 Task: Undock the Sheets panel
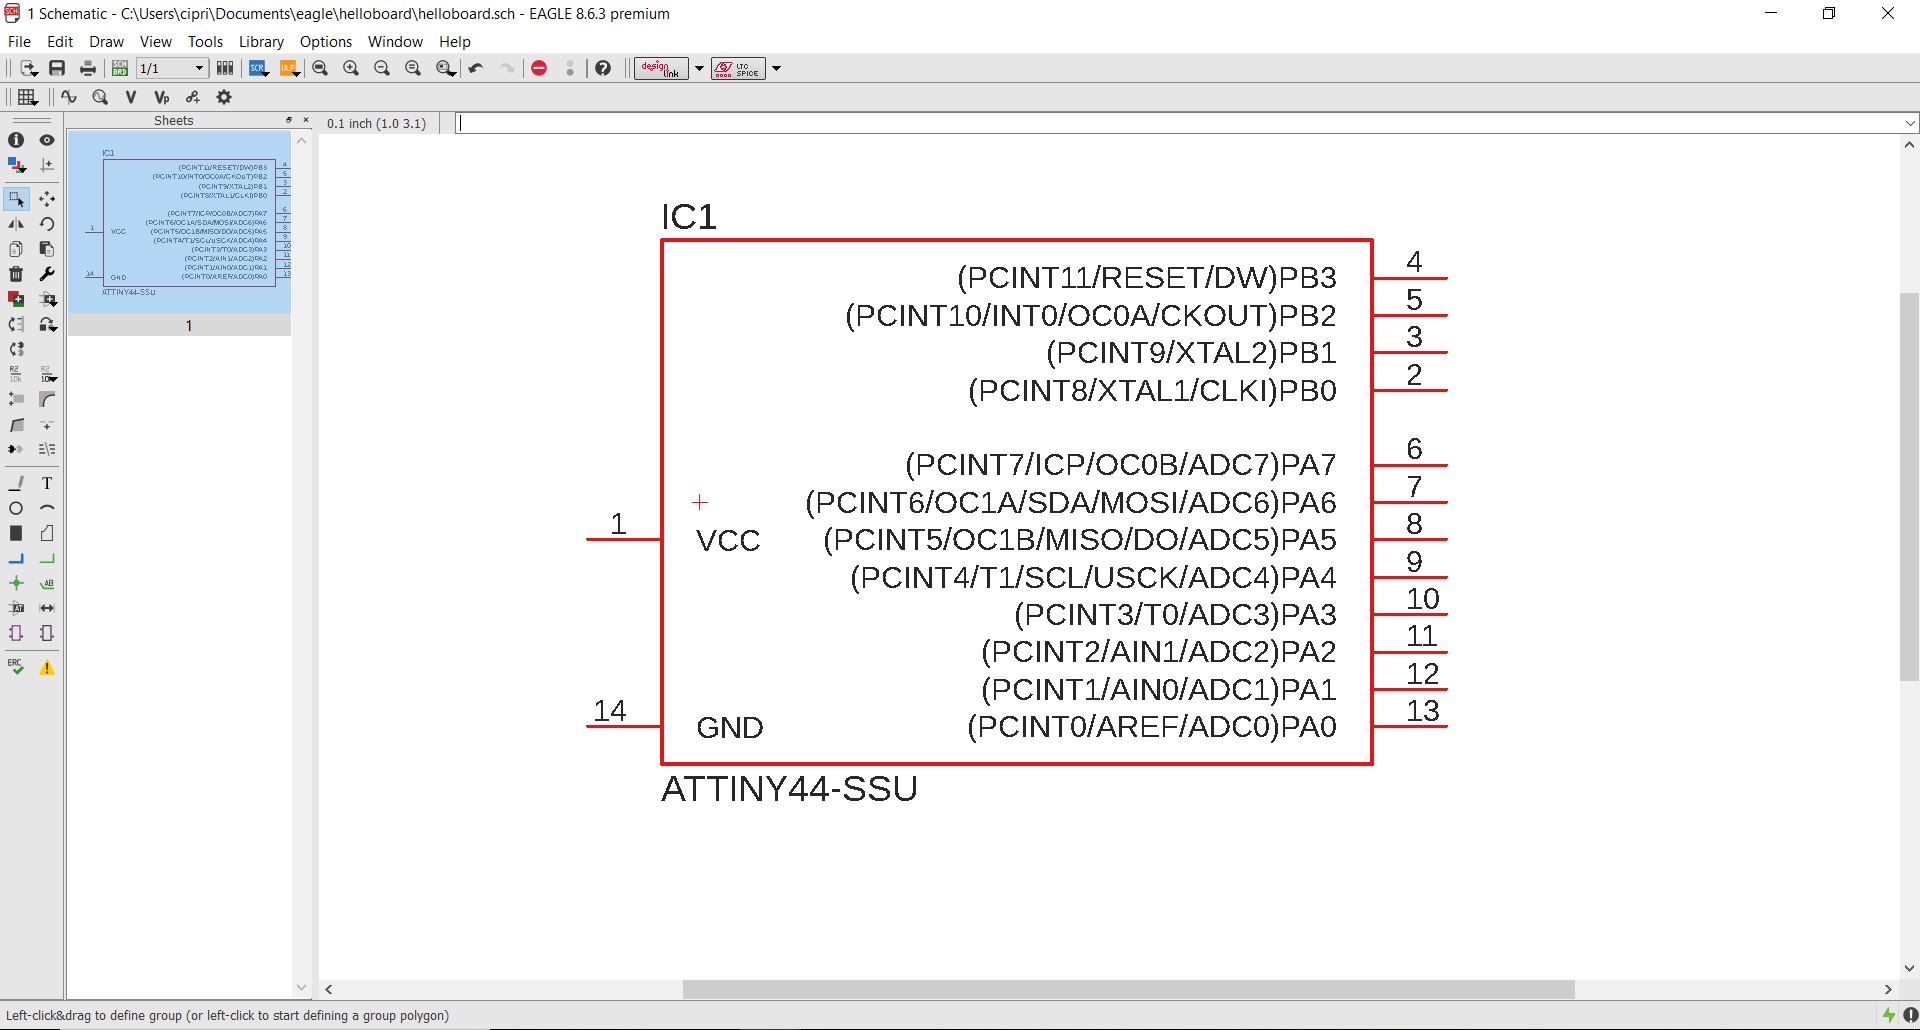tap(289, 120)
